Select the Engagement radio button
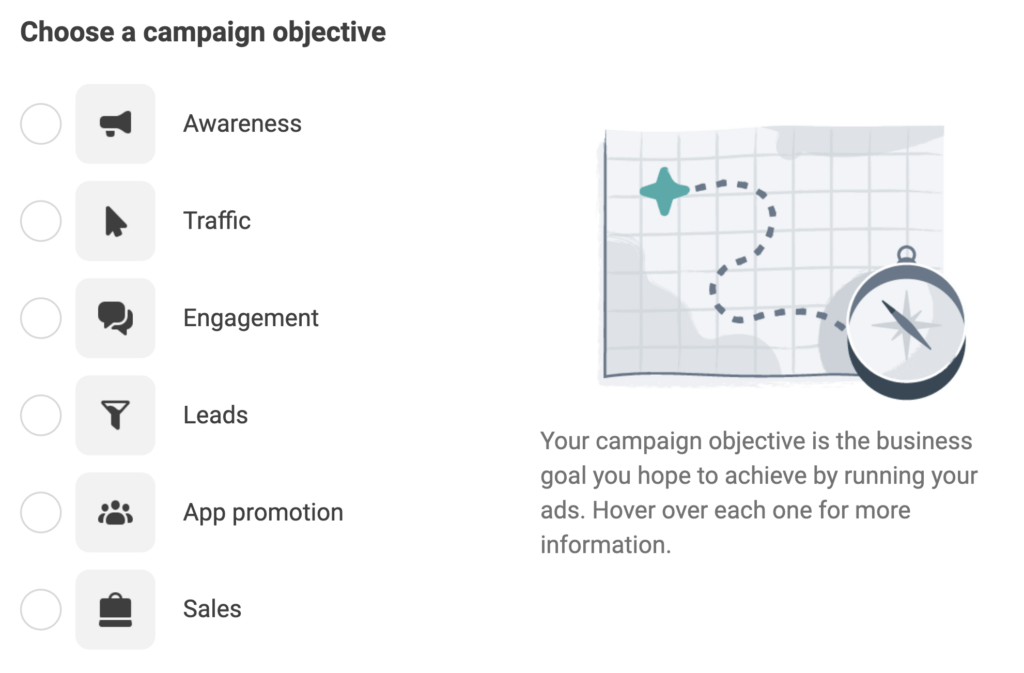Viewport: 1024px width, 673px height. (x=40, y=318)
